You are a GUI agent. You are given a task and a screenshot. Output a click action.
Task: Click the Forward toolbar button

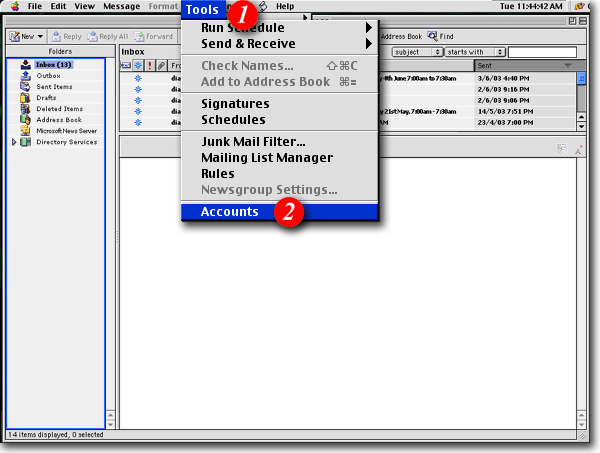[x=154, y=37]
